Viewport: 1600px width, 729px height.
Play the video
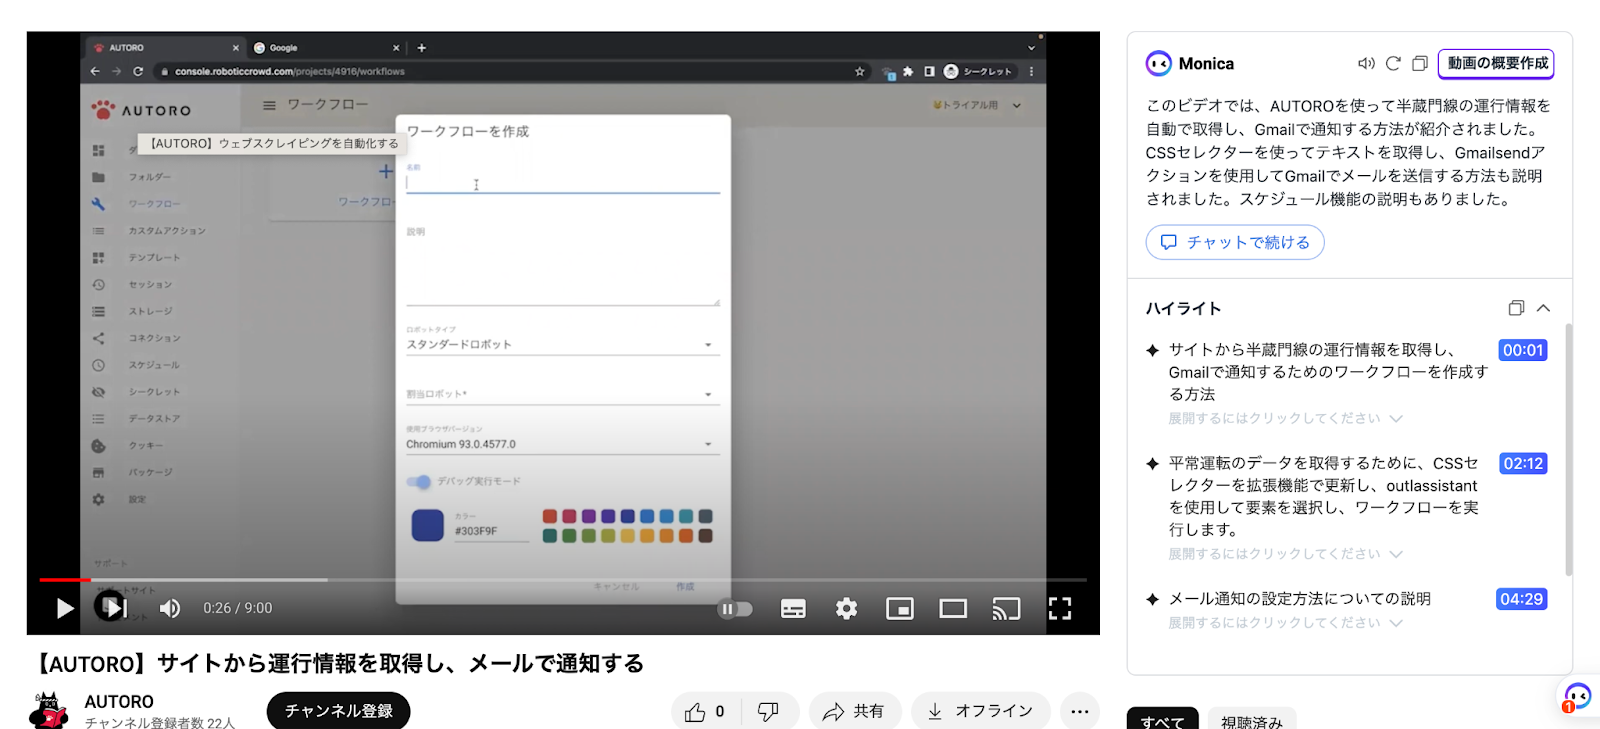click(64, 608)
